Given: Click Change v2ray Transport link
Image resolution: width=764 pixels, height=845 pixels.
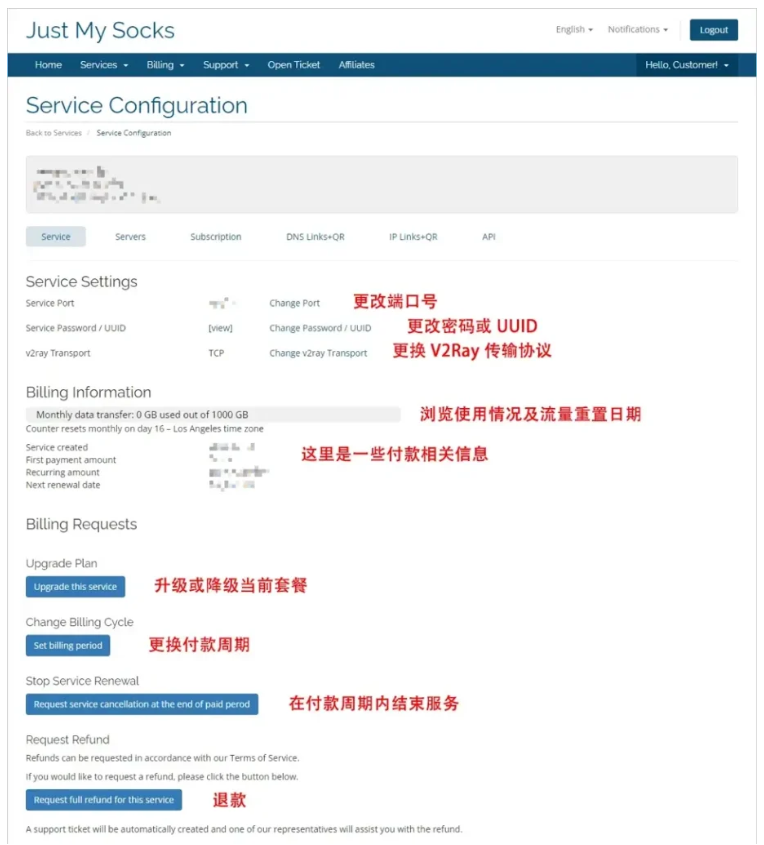Looking at the screenshot, I should 318,354.
